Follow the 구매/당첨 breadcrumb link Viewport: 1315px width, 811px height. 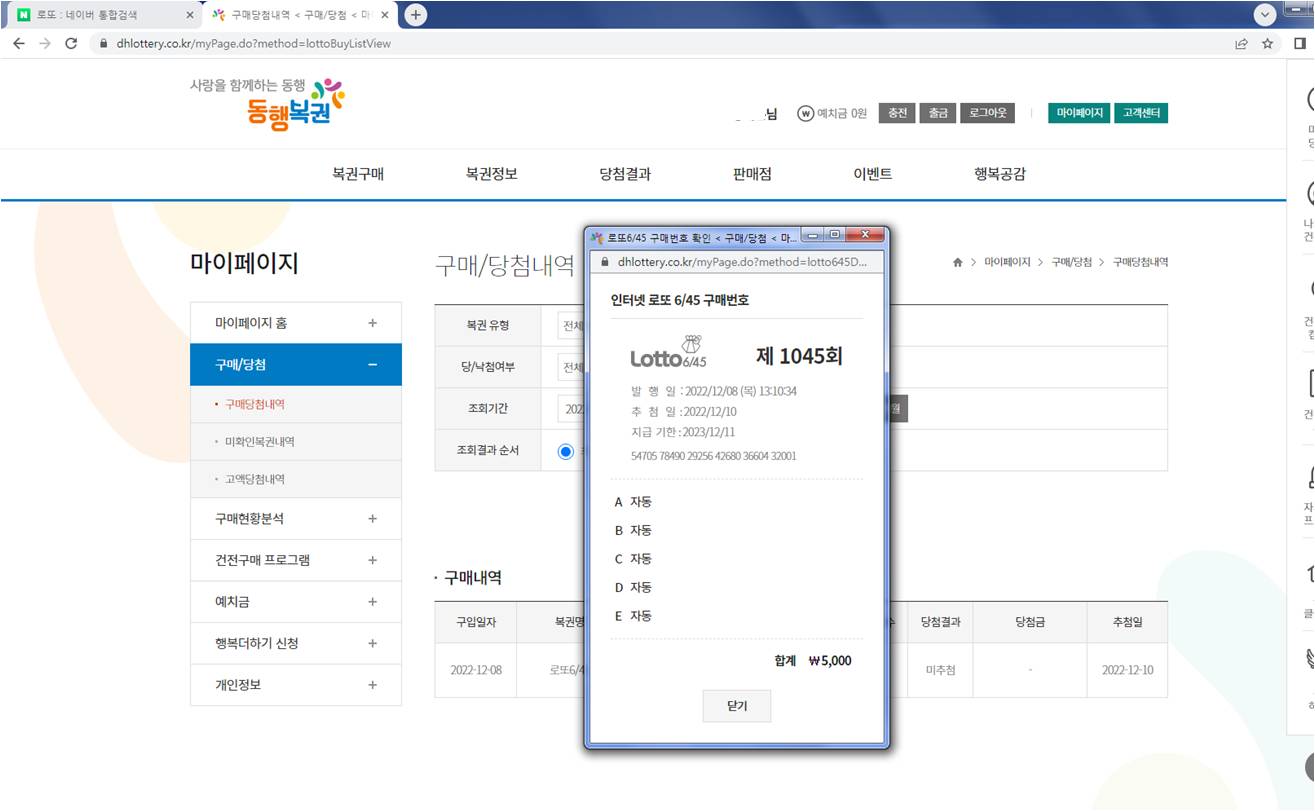pos(1072,262)
